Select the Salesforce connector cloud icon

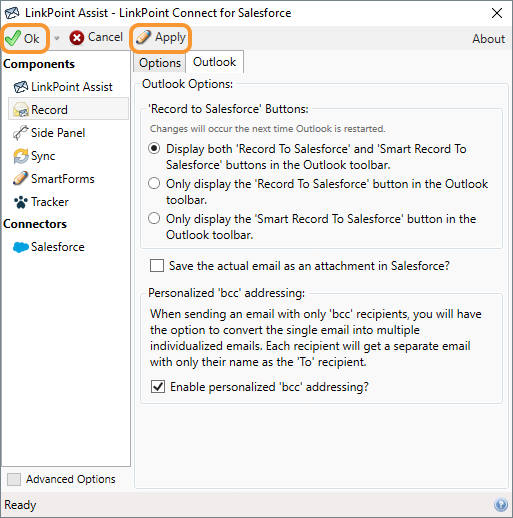[21, 247]
